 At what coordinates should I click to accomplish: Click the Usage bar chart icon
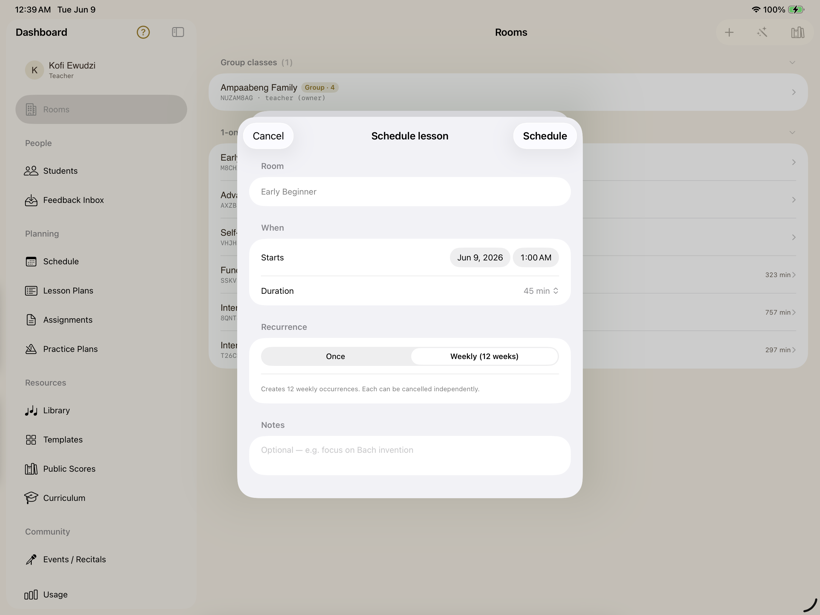31,595
